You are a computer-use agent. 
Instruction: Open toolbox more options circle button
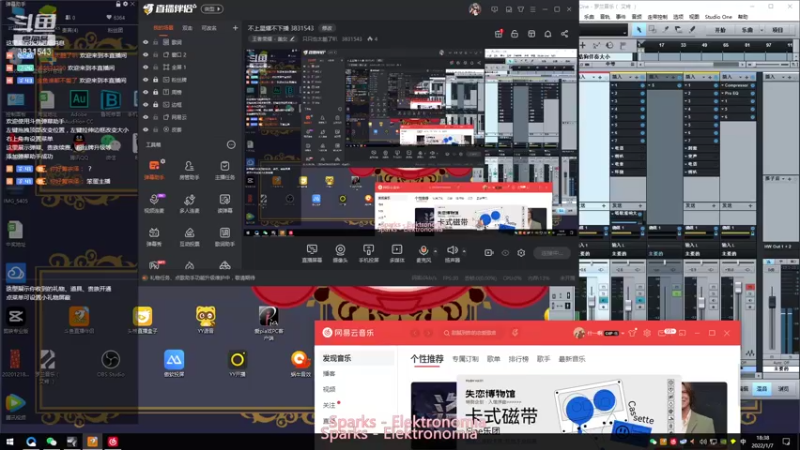231,145
